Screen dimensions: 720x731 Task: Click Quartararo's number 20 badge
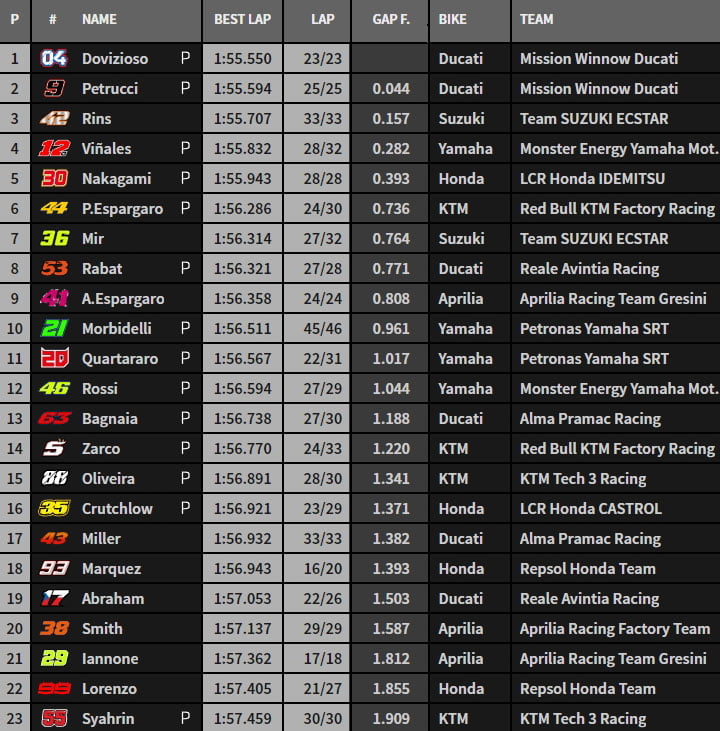[x=54, y=358]
